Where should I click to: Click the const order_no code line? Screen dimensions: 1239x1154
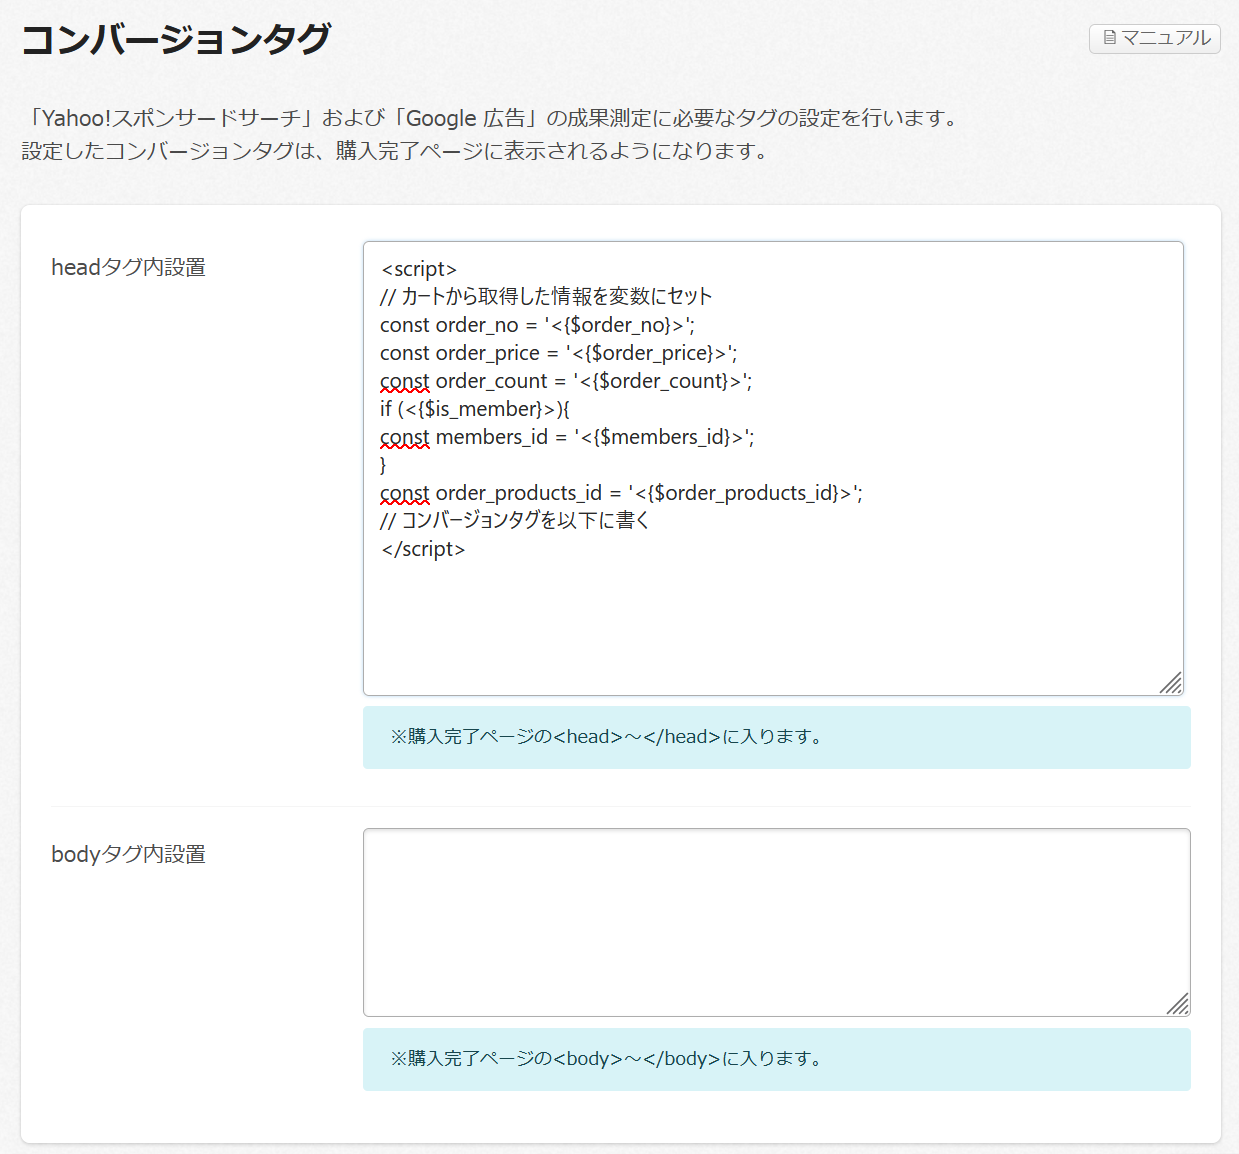537,325
